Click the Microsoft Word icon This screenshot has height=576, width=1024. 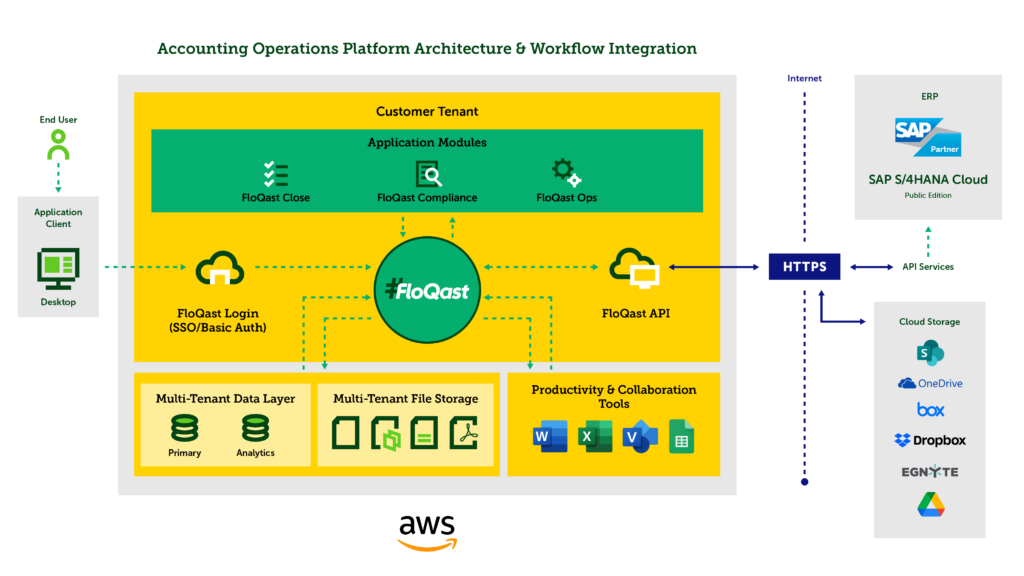pos(550,436)
